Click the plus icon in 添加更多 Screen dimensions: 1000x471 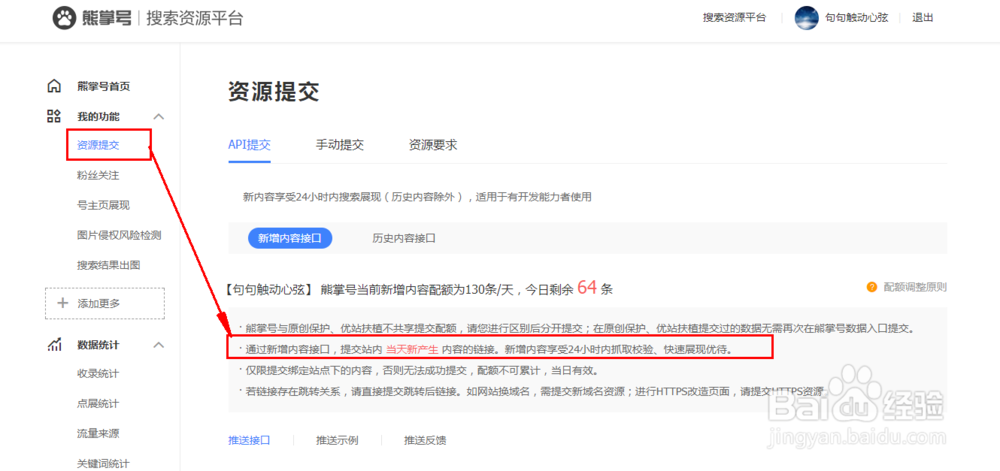pyautogui.click(x=62, y=303)
